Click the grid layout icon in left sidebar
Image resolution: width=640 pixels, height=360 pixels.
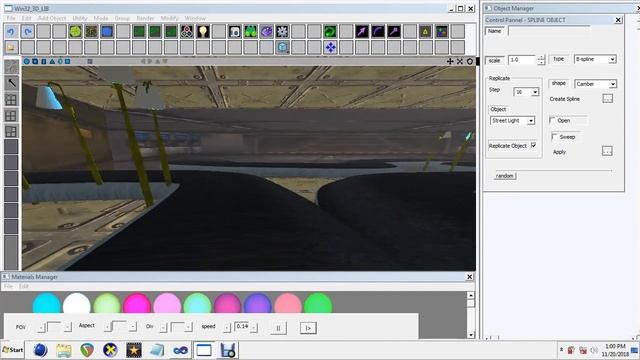pyautogui.click(x=11, y=116)
